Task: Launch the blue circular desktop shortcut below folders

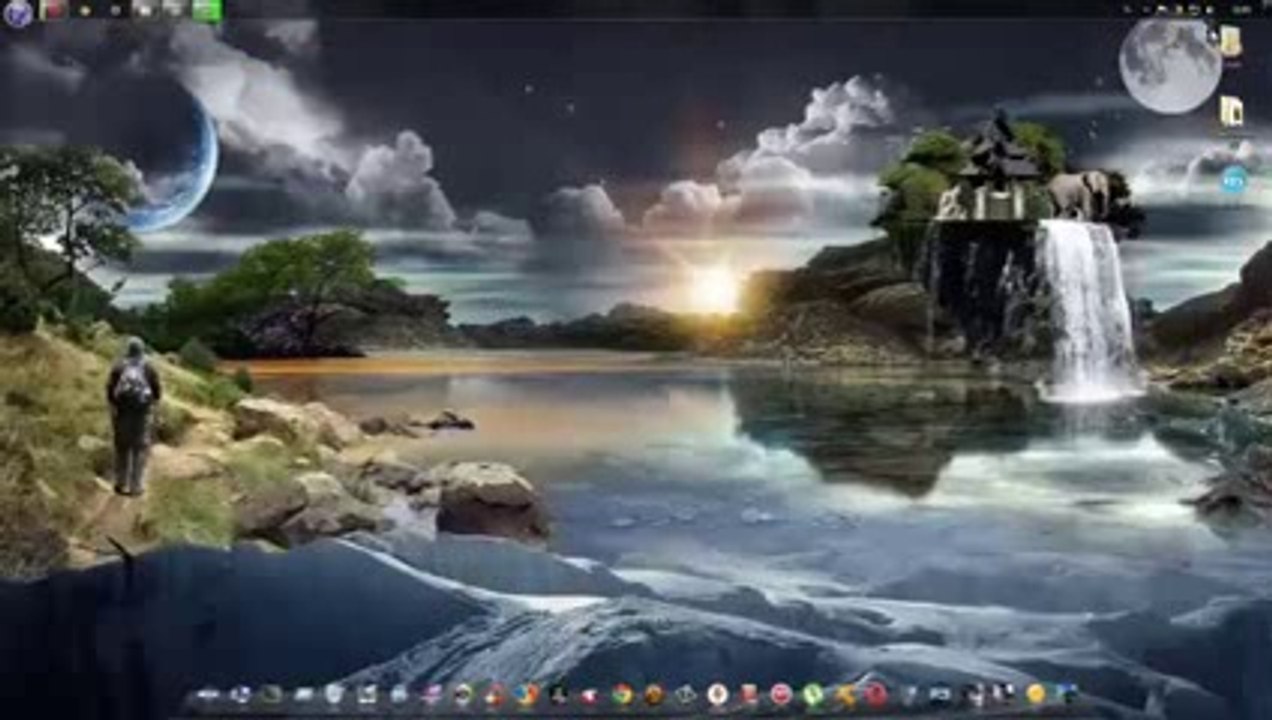Action: (x=1233, y=180)
